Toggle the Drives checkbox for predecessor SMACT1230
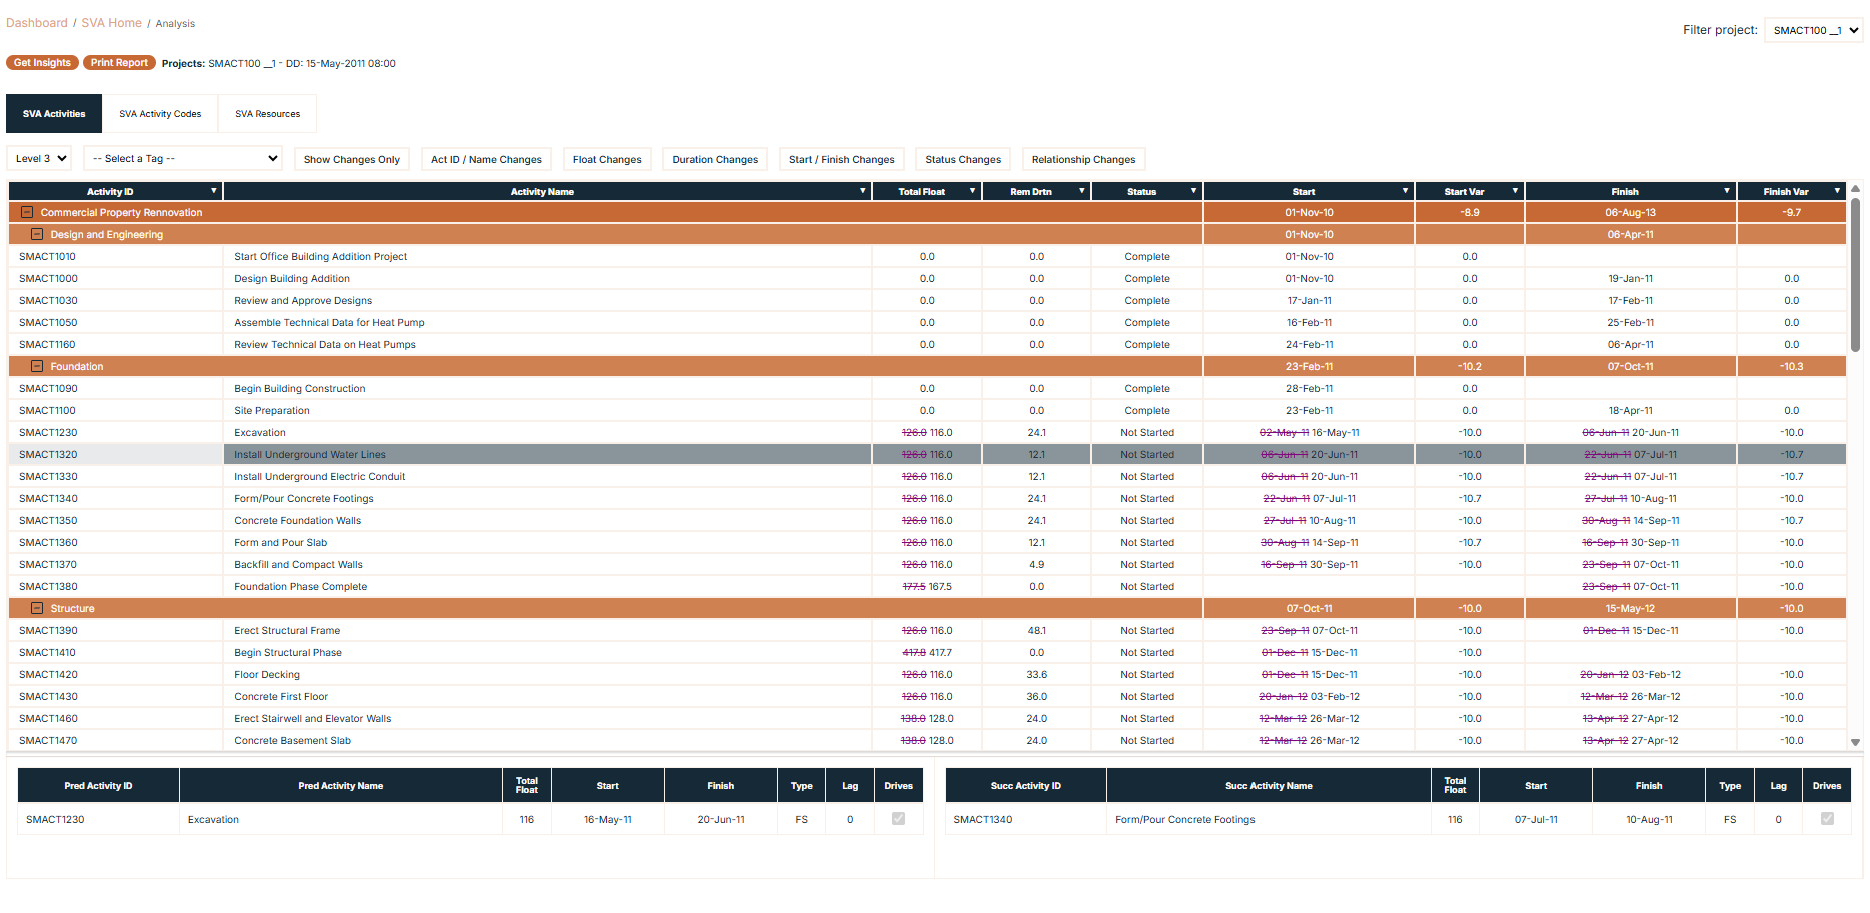The image size is (1870, 913). [x=898, y=819]
